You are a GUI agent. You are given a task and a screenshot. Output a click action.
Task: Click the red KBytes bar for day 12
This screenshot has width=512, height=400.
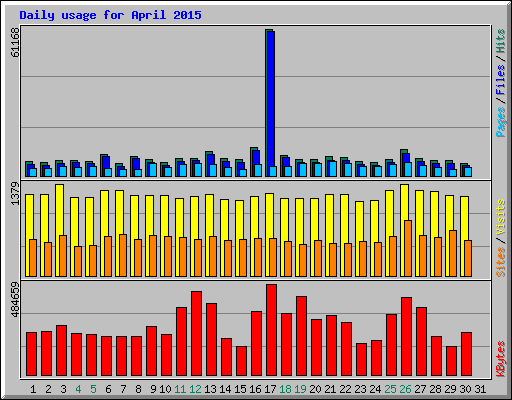pyautogui.click(x=196, y=334)
